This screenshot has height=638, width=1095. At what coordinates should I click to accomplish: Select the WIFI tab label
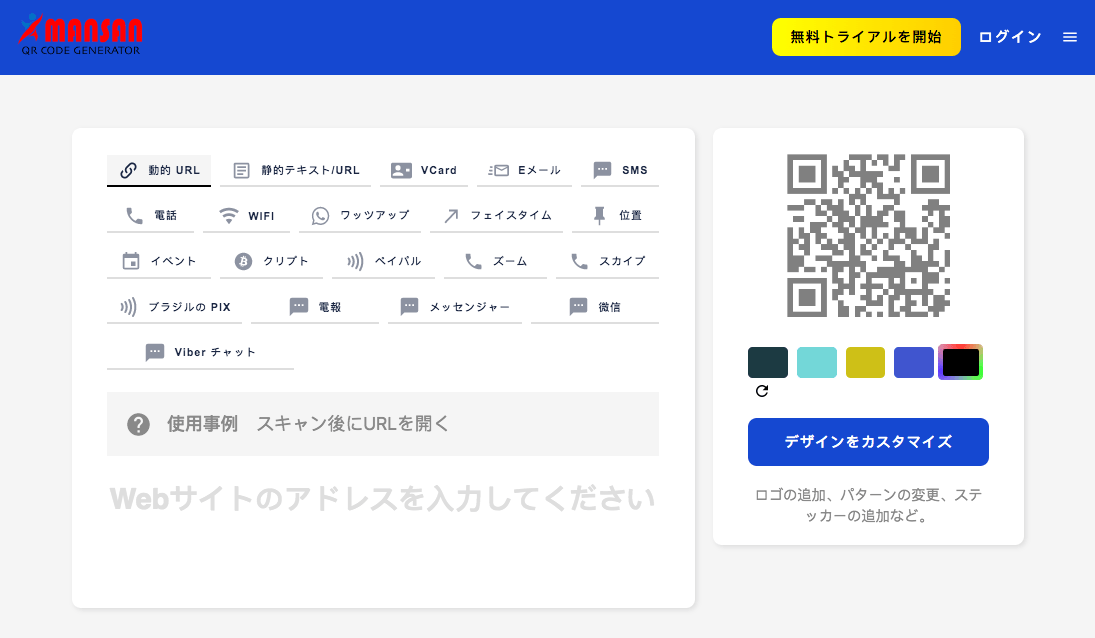click(261, 216)
